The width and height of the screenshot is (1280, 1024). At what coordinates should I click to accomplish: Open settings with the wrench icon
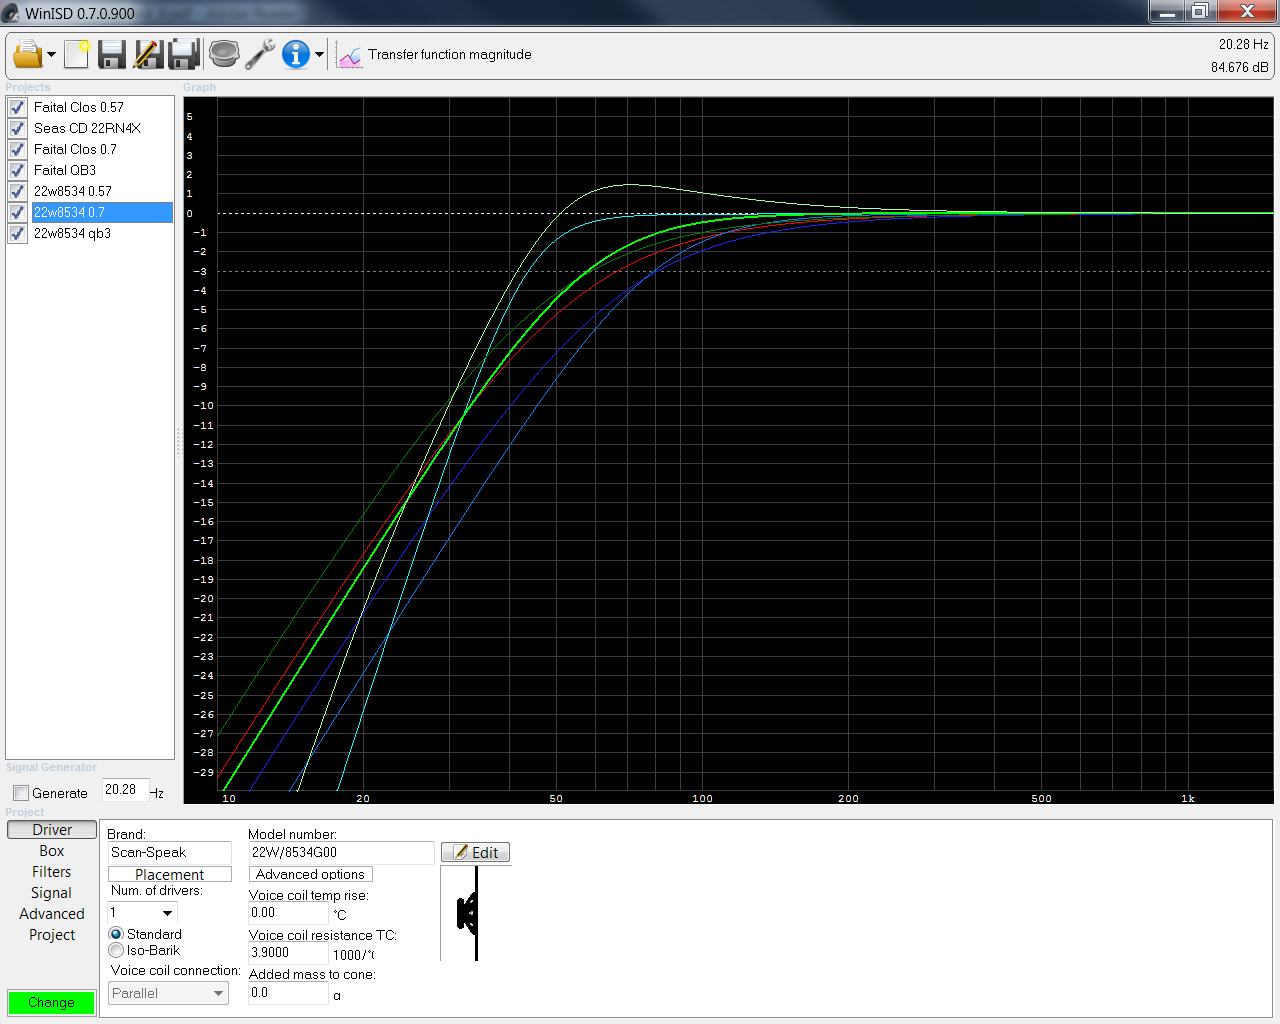coord(260,54)
